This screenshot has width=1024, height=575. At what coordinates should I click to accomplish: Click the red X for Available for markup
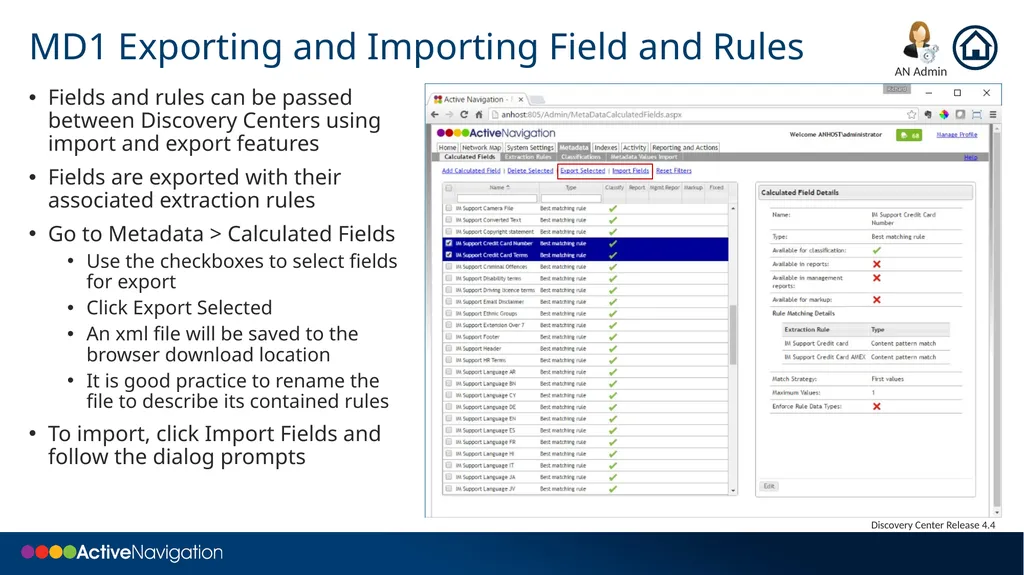tap(876, 299)
